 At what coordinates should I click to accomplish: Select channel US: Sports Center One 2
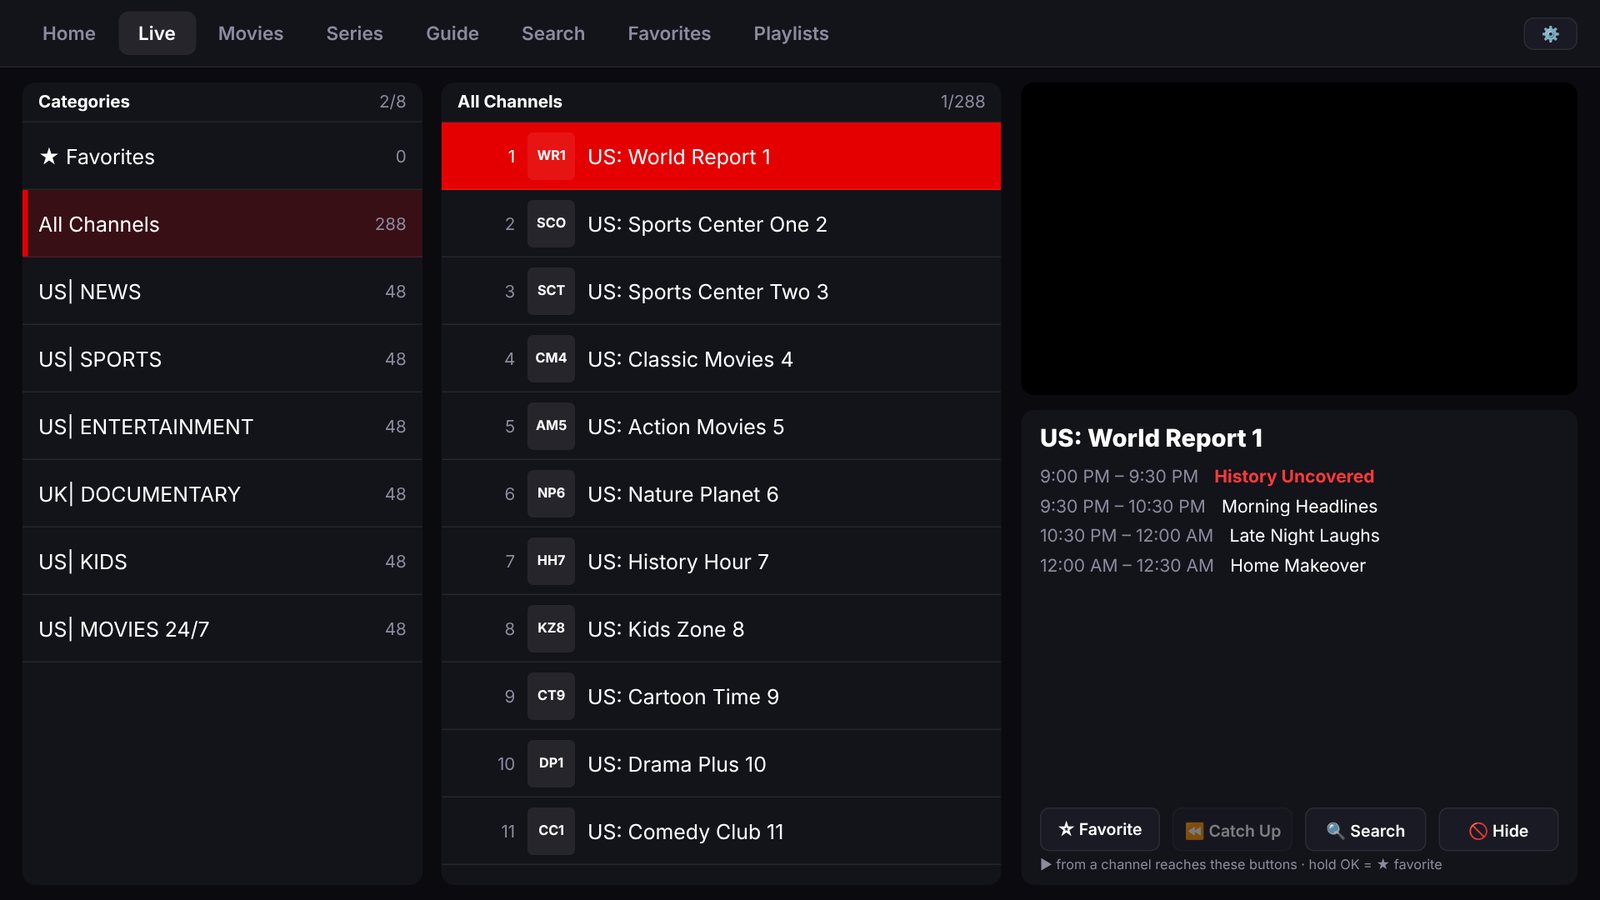(x=721, y=224)
